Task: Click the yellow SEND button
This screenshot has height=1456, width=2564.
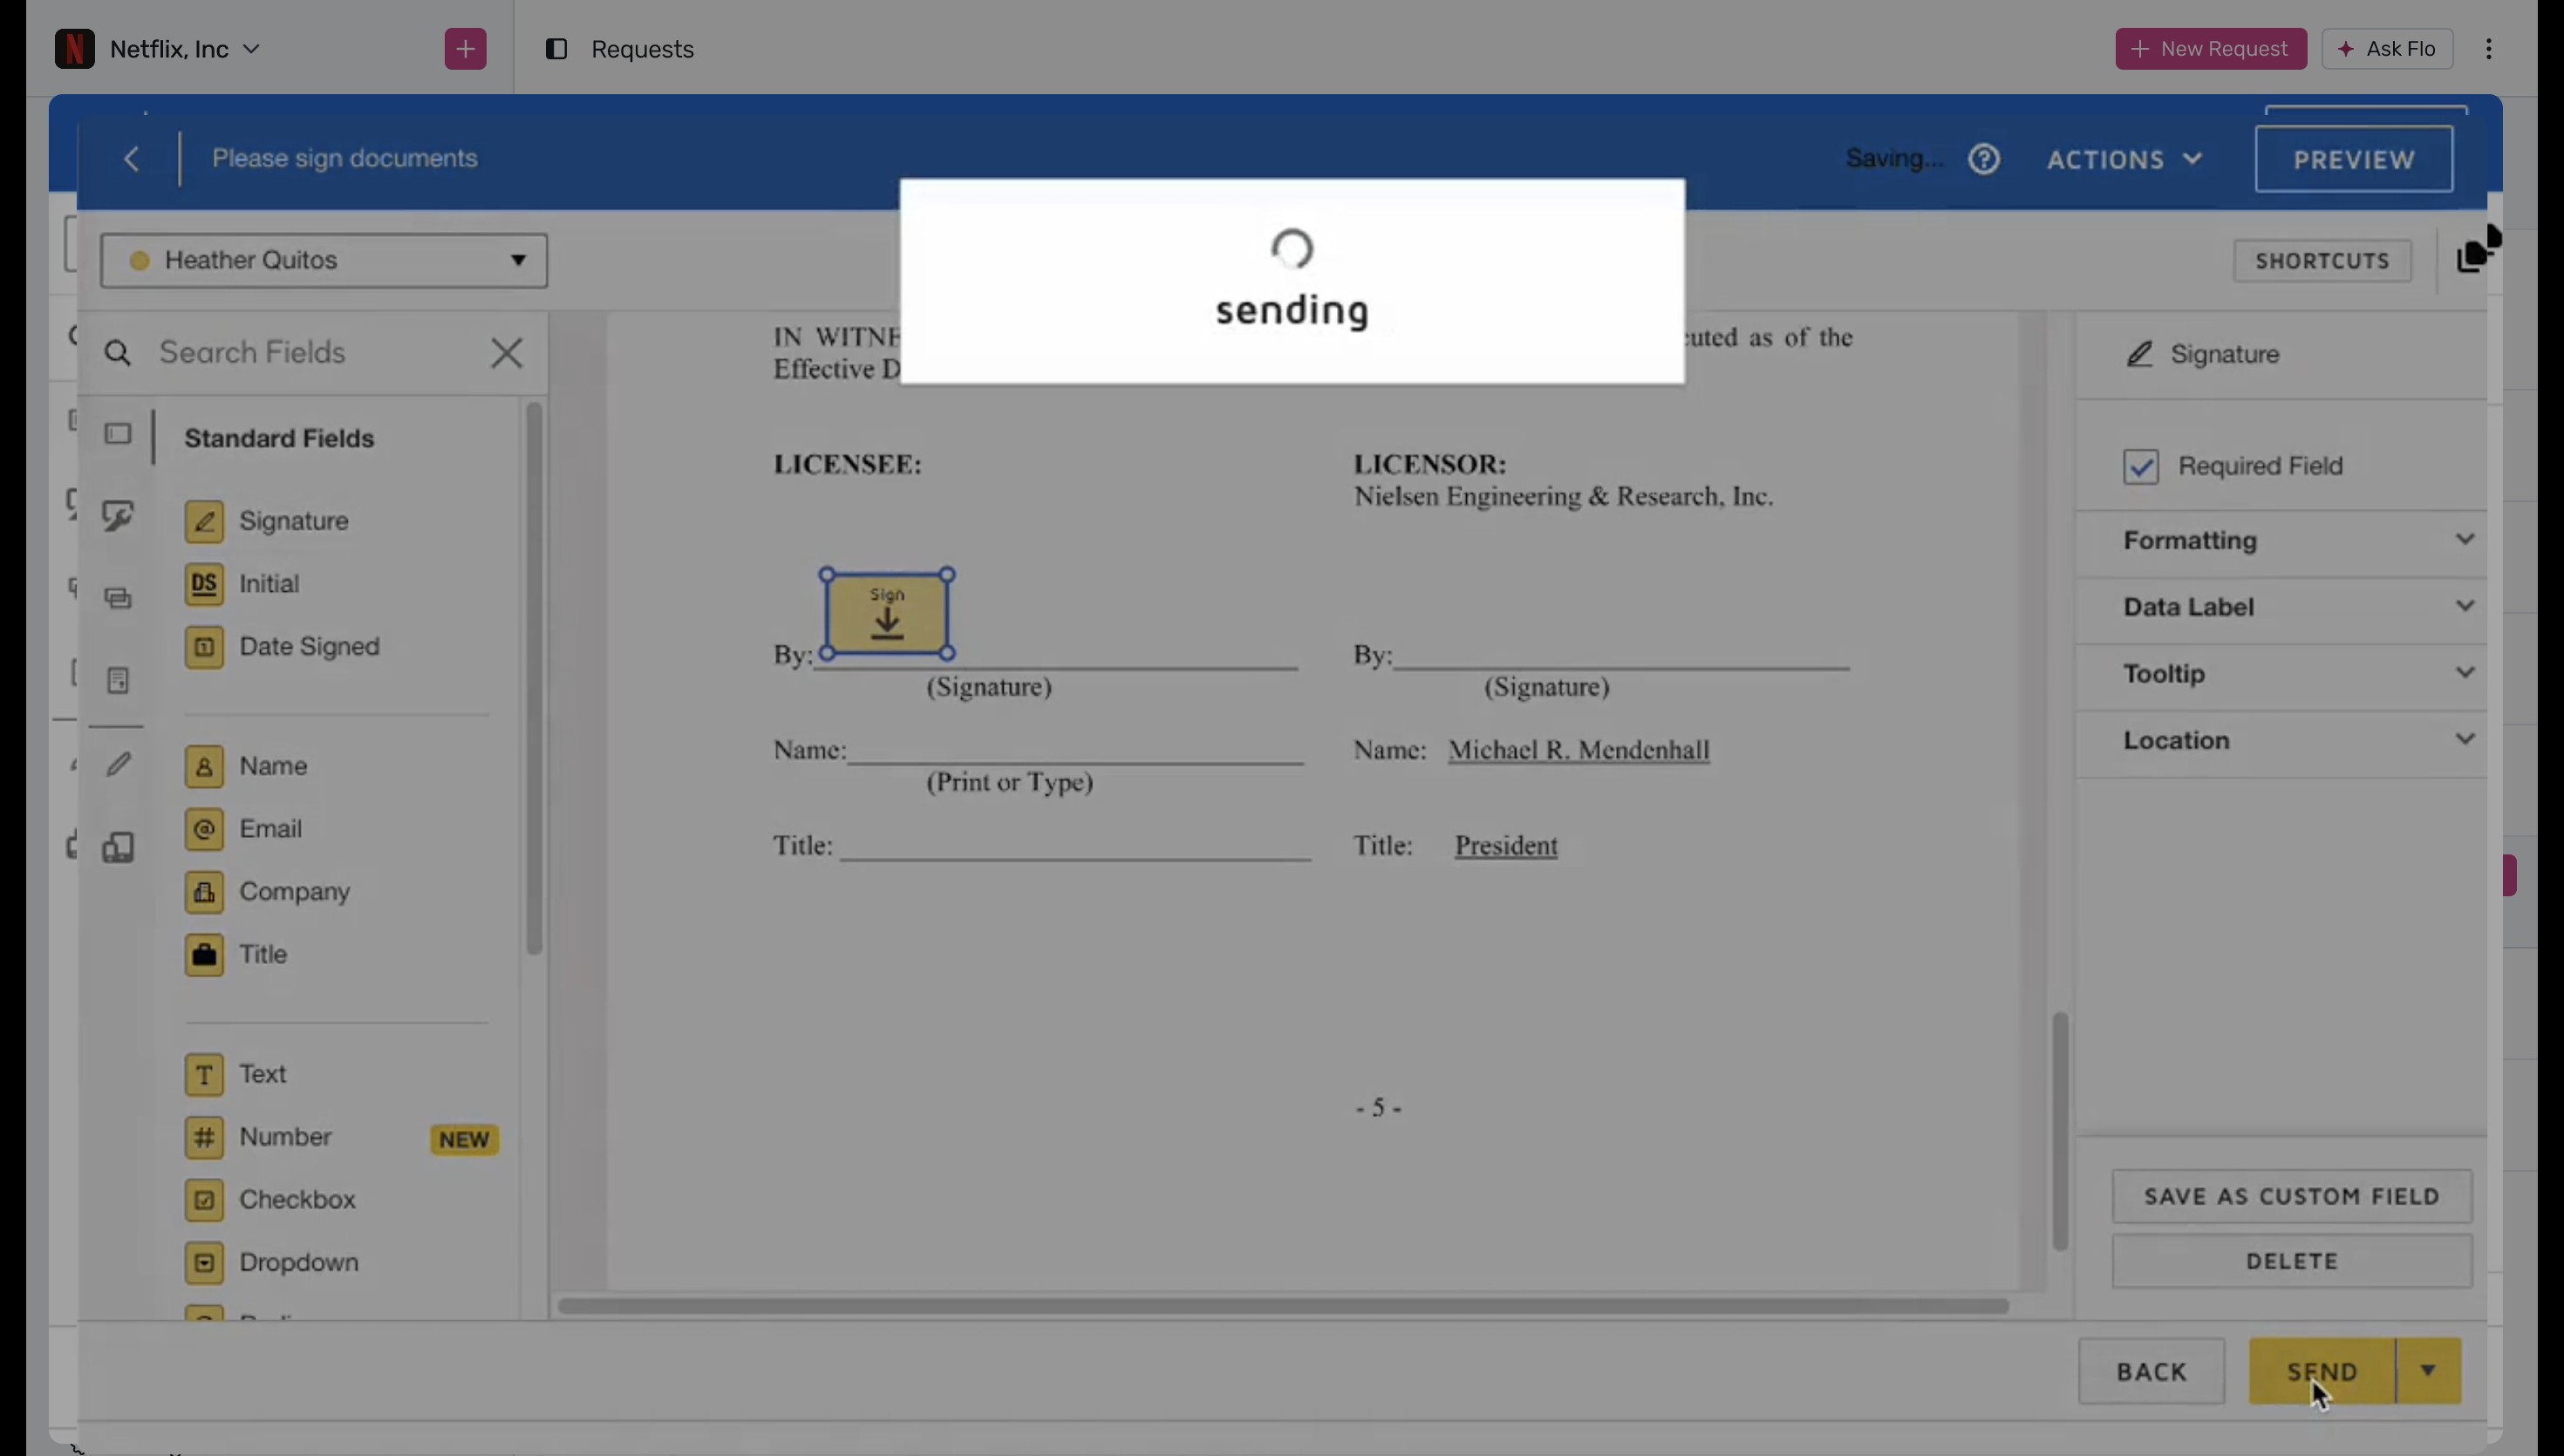Action: [2322, 1372]
